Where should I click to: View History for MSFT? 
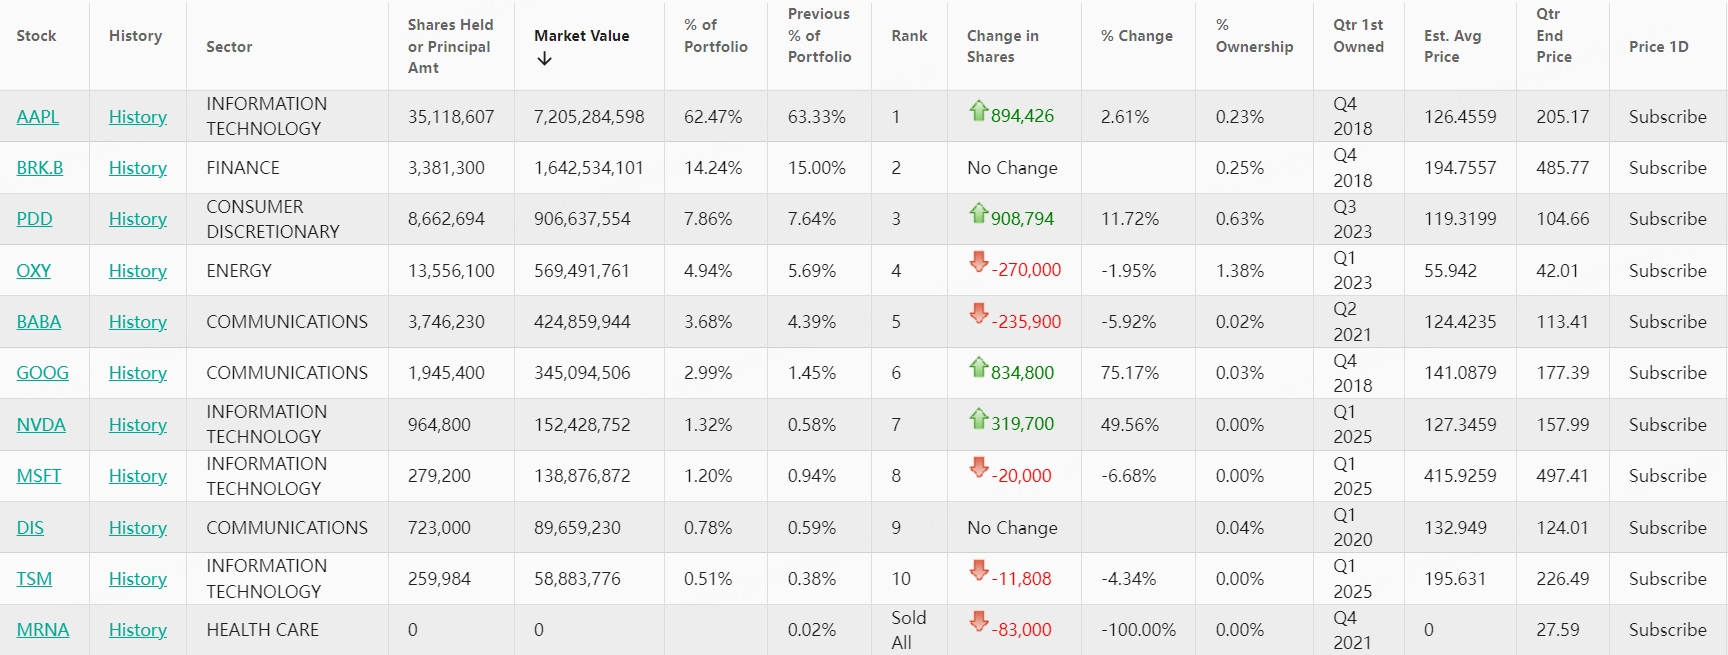click(x=138, y=476)
